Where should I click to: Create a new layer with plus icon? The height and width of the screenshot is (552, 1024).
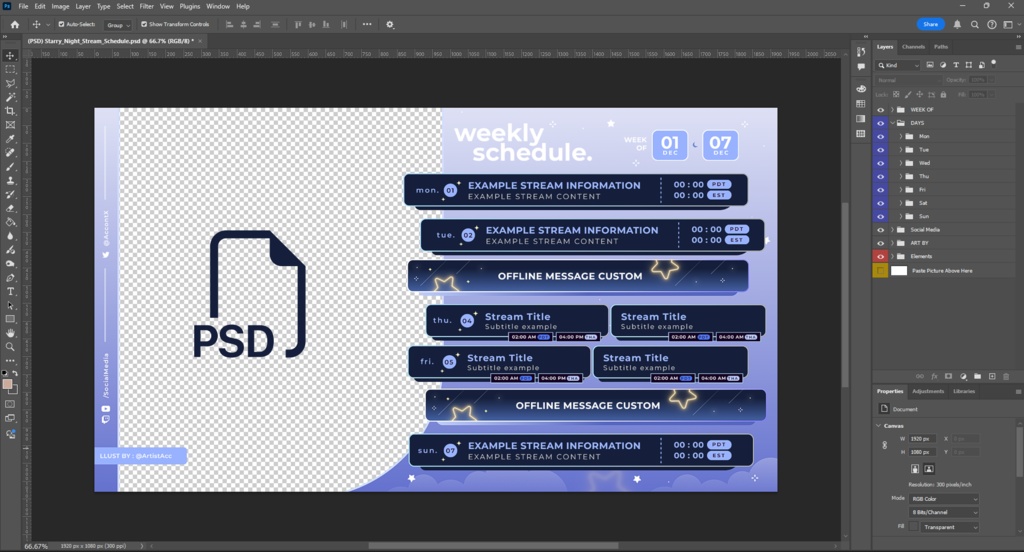[x=992, y=376]
